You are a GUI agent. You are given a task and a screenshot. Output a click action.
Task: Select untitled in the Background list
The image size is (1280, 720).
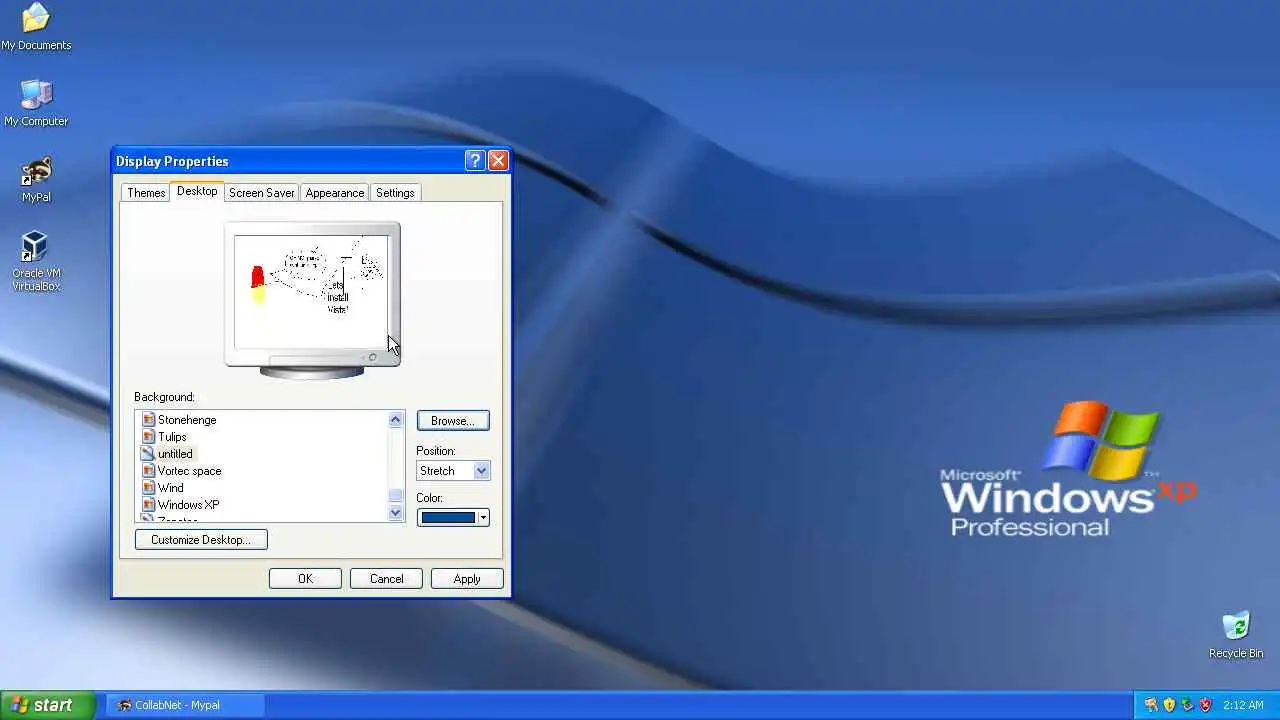[x=175, y=454]
